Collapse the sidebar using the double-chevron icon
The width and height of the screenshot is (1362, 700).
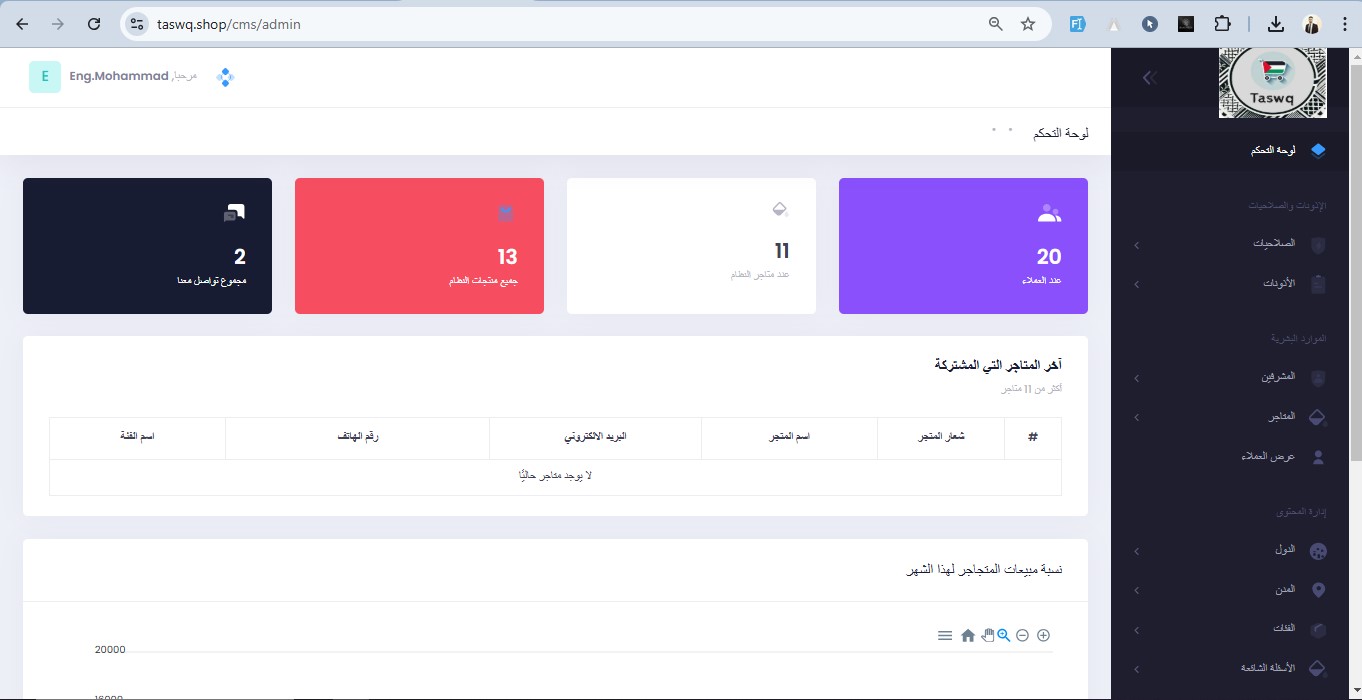pyautogui.click(x=1149, y=77)
